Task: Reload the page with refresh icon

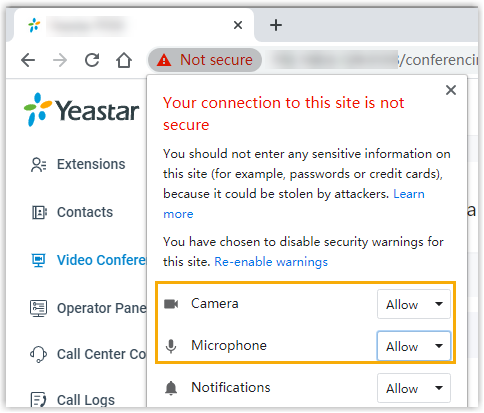Action: [x=92, y=60]
